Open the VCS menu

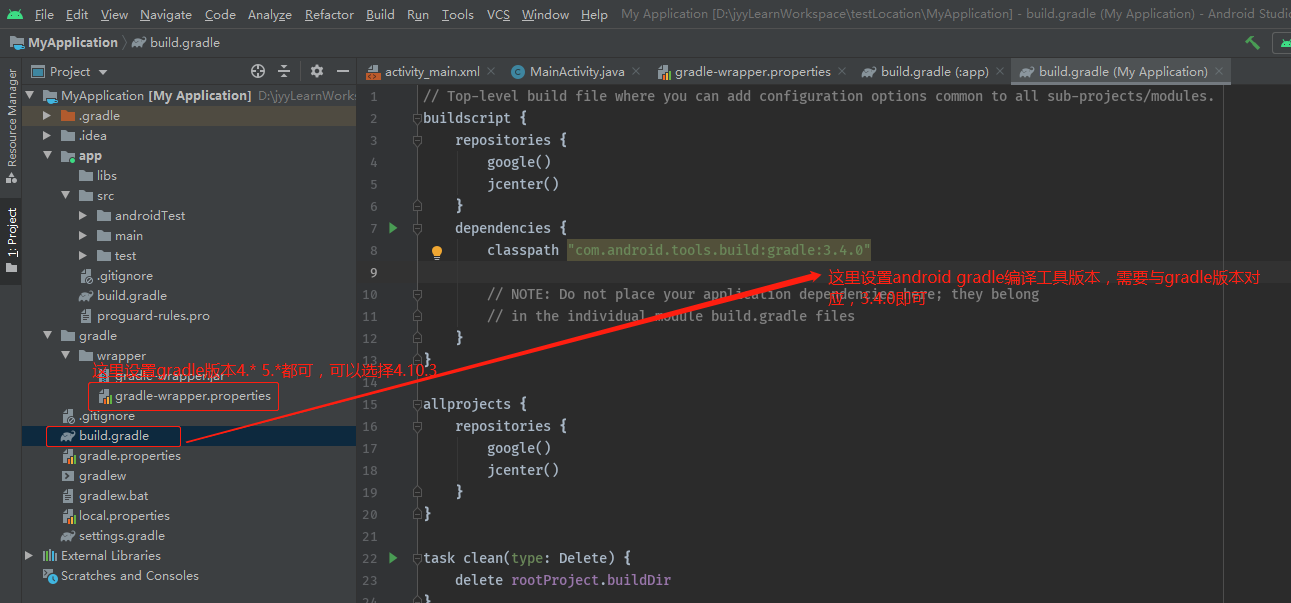coord(498,14)
